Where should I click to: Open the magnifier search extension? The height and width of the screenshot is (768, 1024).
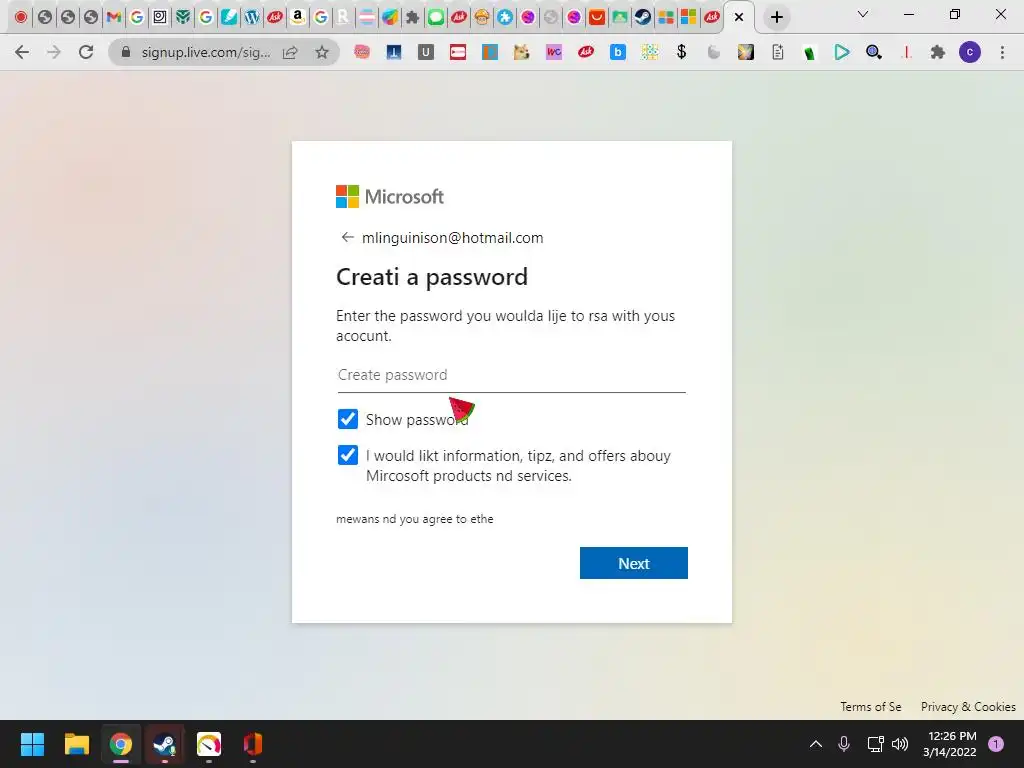pos(874,52)
